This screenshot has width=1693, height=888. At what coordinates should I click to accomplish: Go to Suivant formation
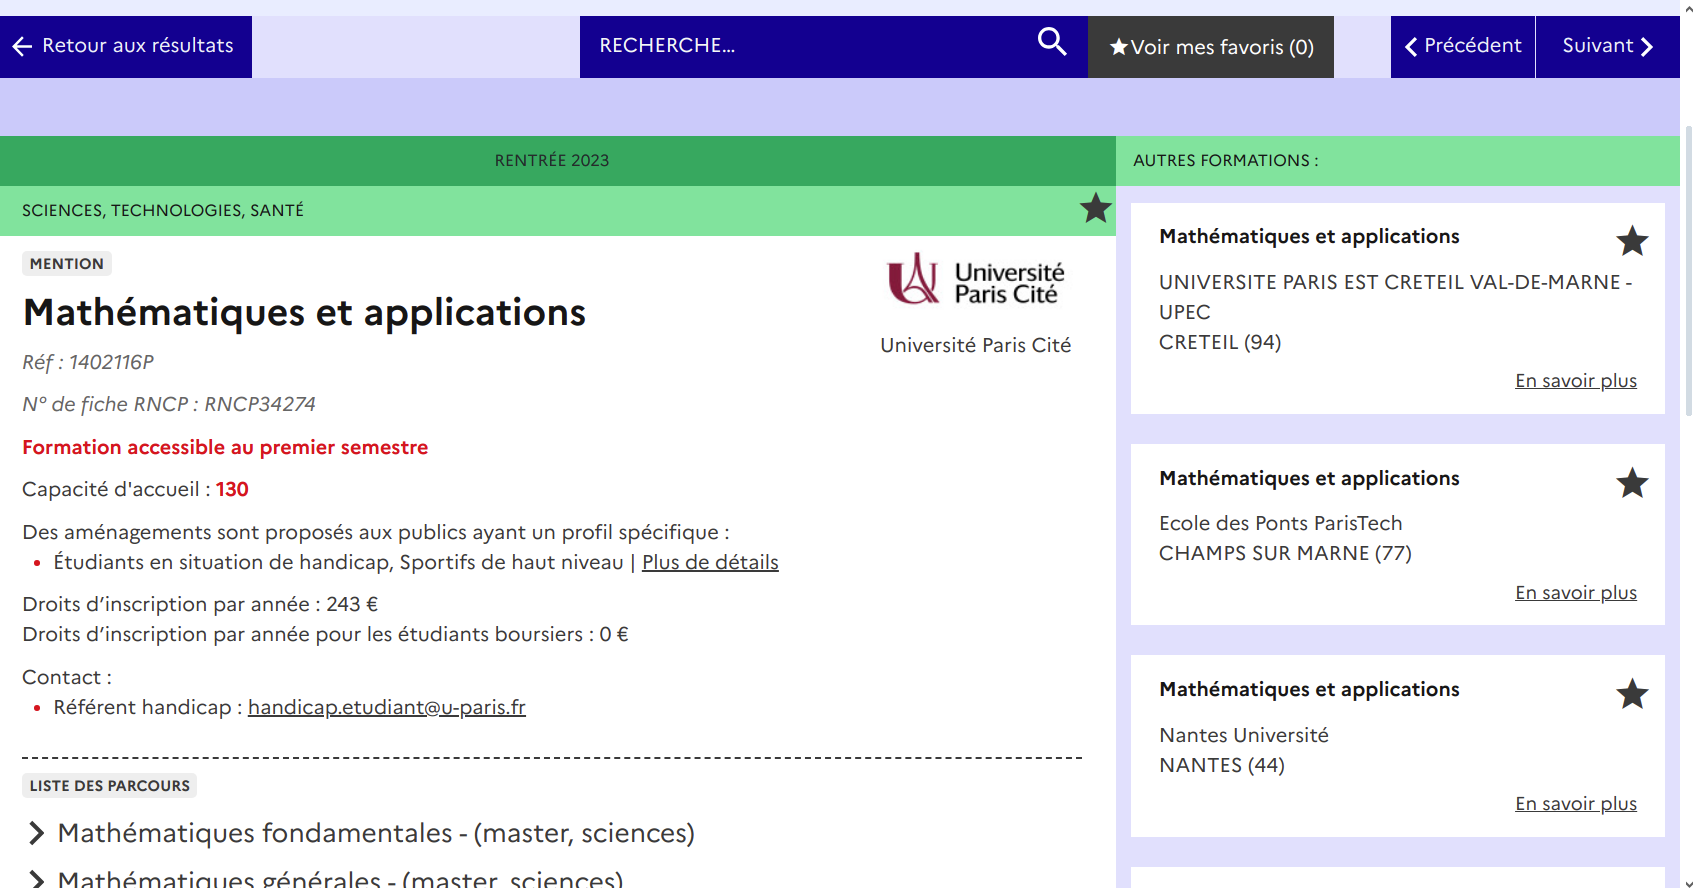point(1608,46)
